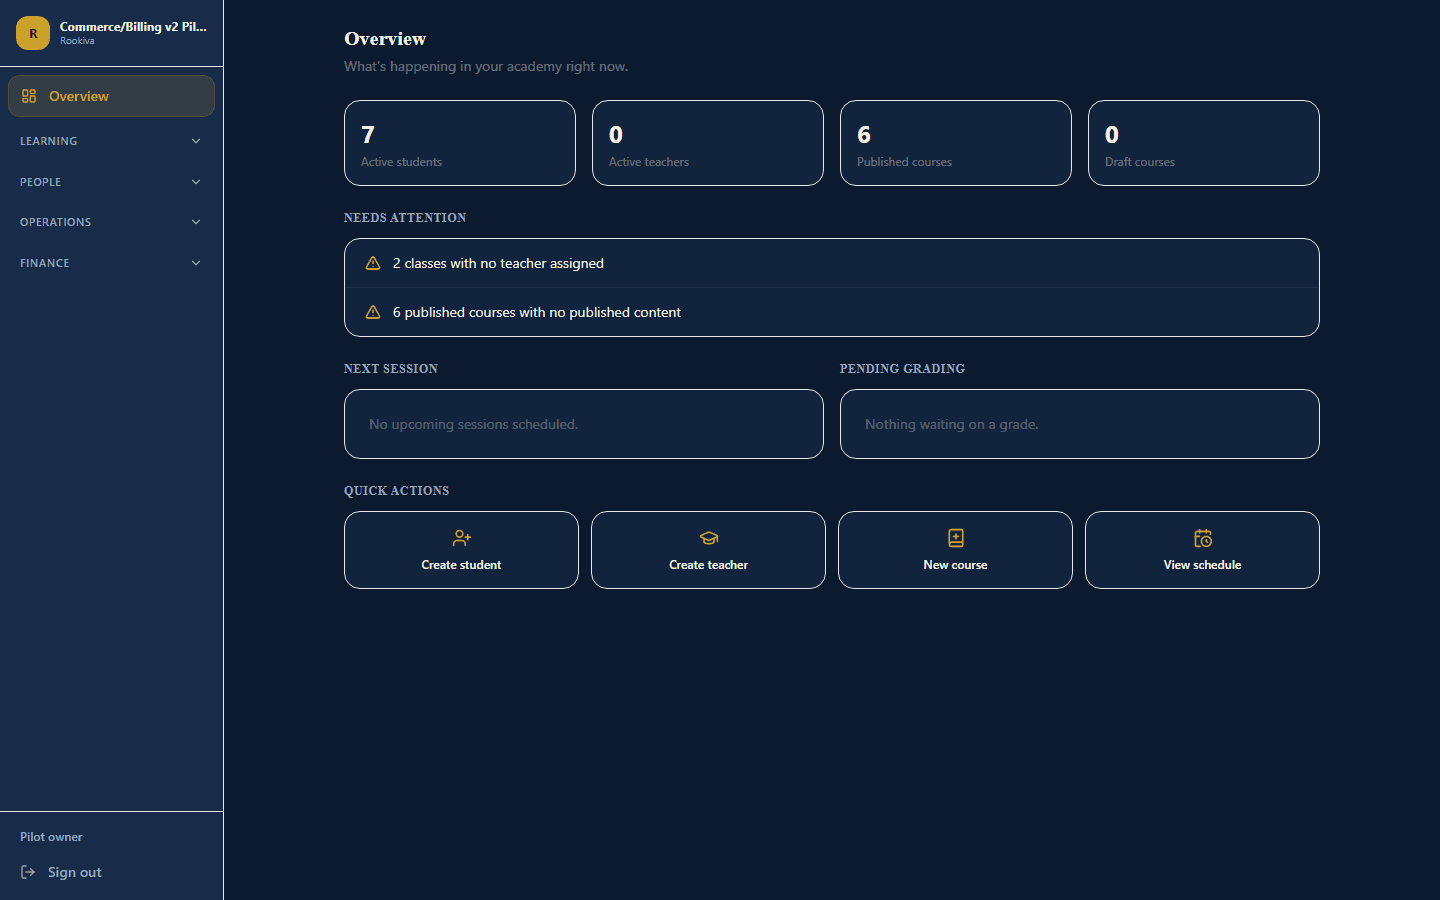This screenshot has width=1440, height=900.
Task: Open '6 published courses with no published content' alert
Action: tap(832, 312)
